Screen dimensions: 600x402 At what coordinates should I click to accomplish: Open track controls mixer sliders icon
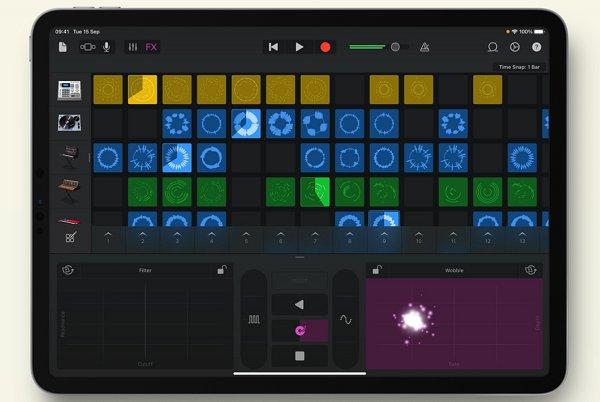[133, 47]
